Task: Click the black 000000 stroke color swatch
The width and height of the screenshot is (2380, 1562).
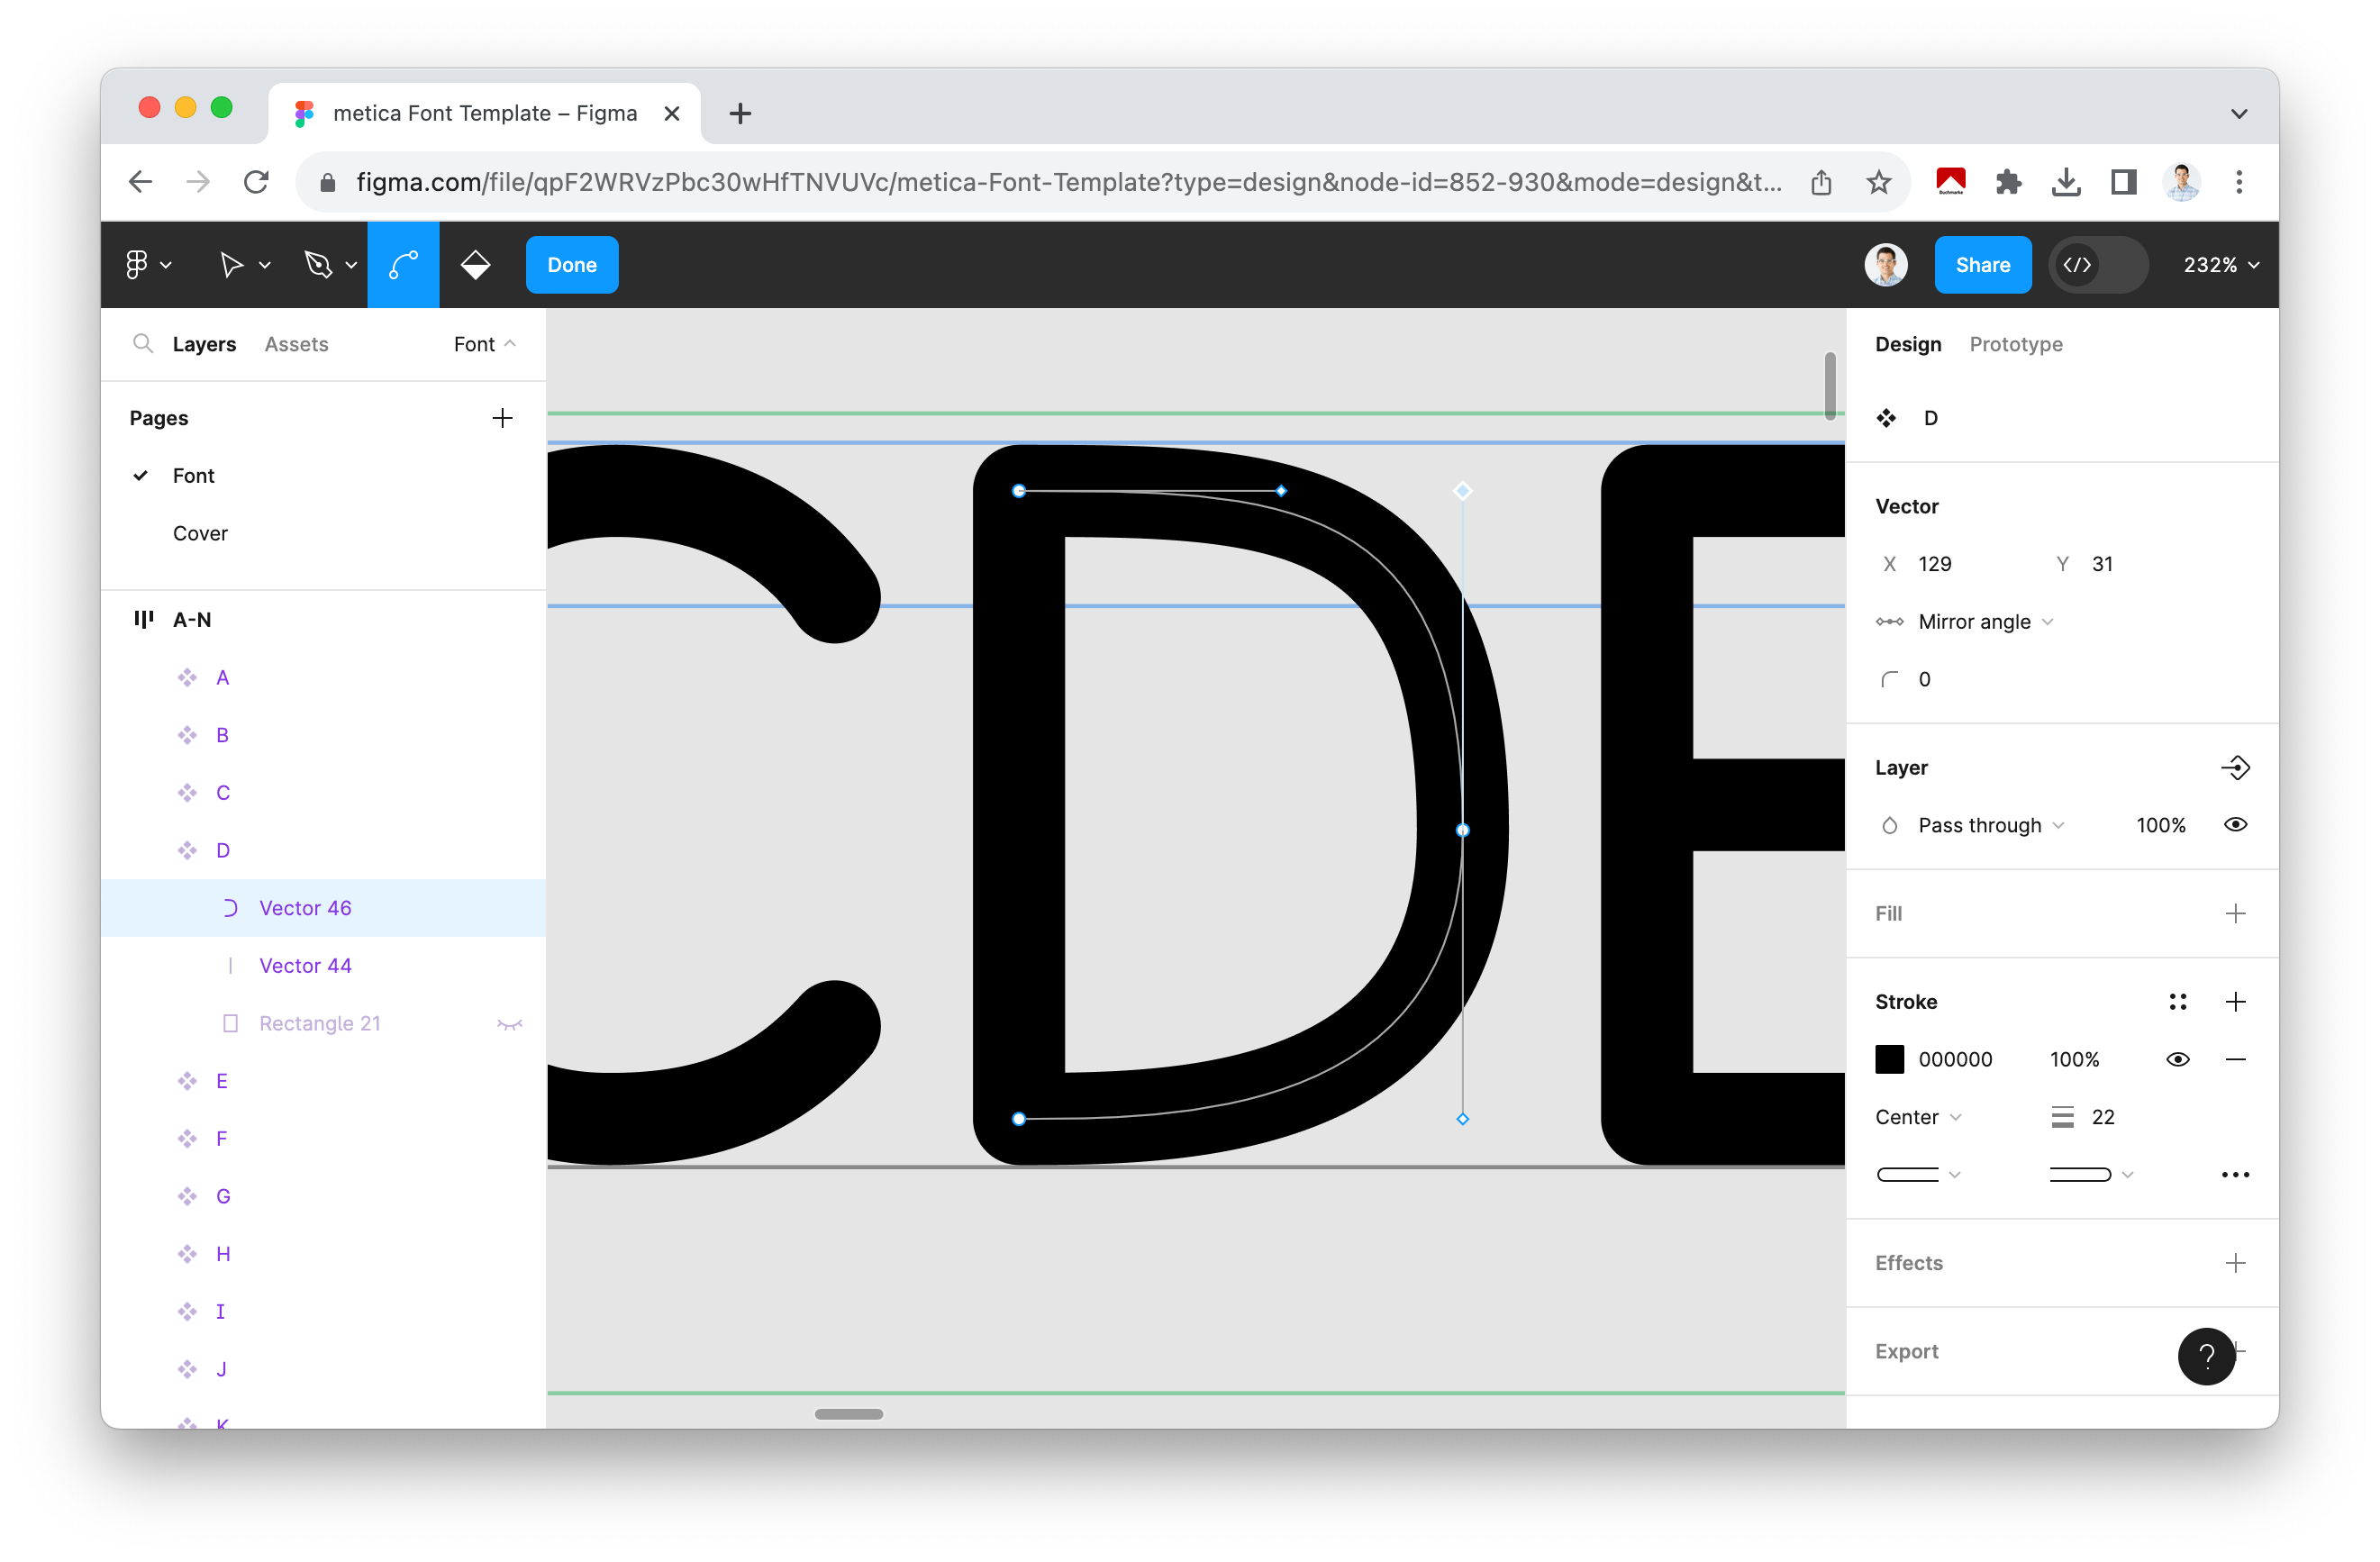Action: [1890, 1059]
